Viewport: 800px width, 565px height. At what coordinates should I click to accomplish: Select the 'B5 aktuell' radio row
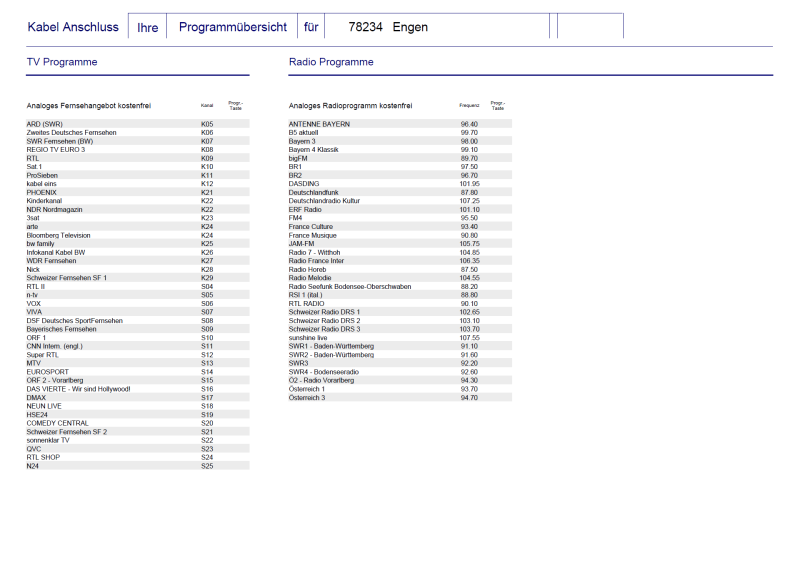click(400, 133)
